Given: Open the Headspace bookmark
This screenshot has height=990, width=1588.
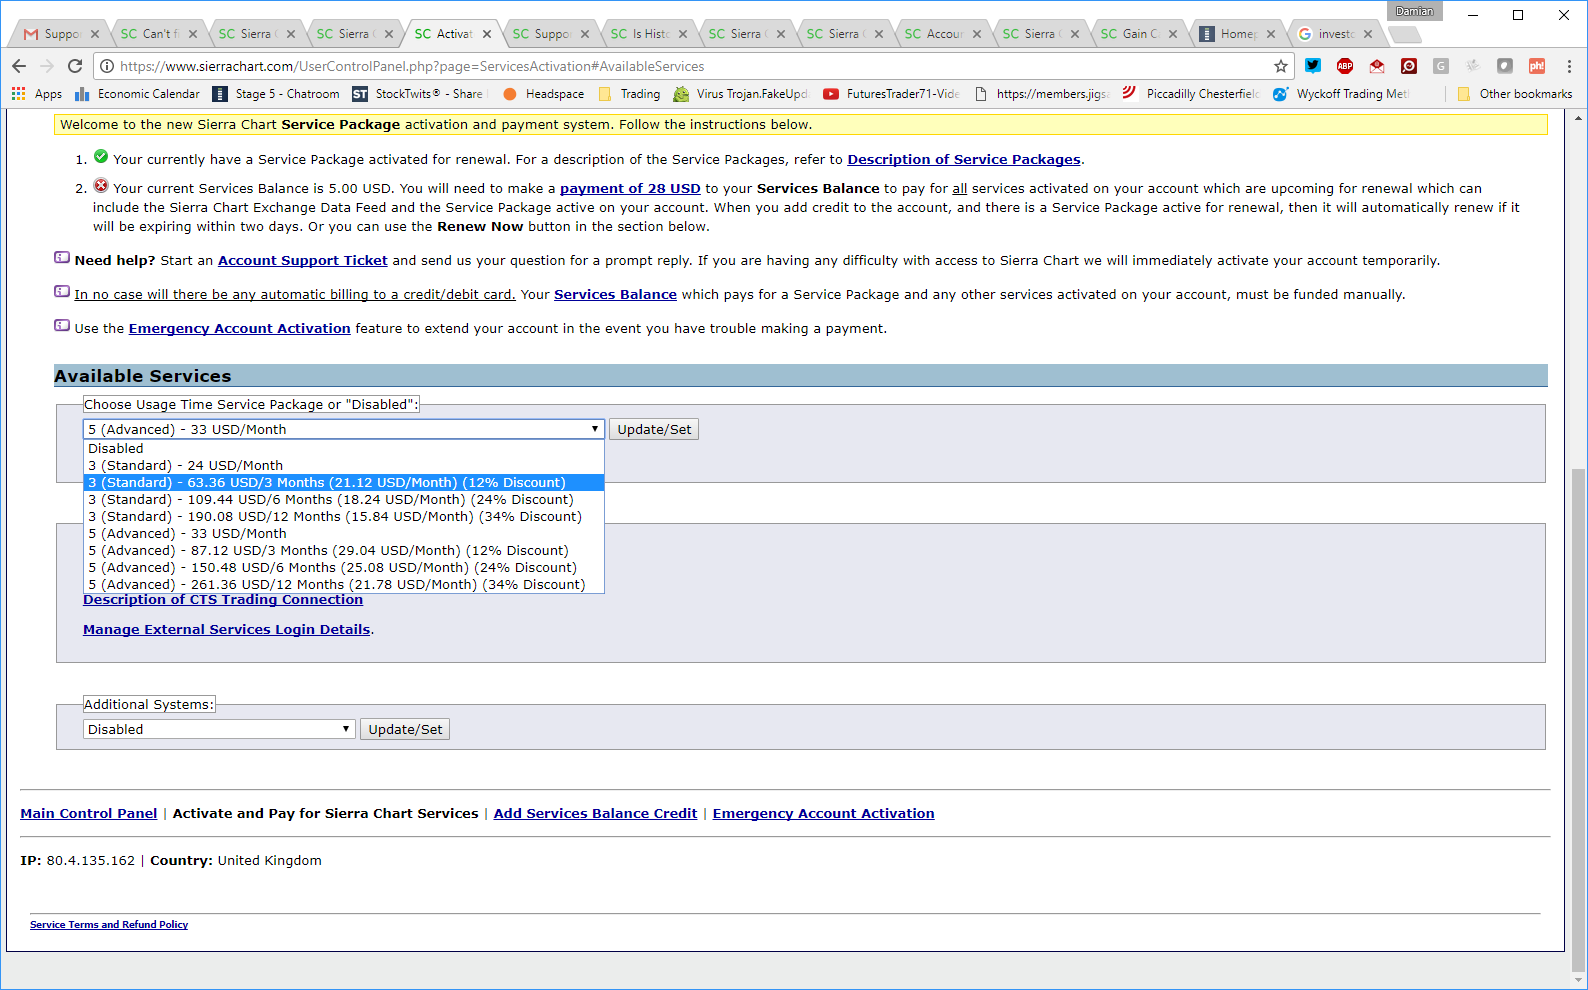Looking at the screenshot, I should click(x=544, y=94).
